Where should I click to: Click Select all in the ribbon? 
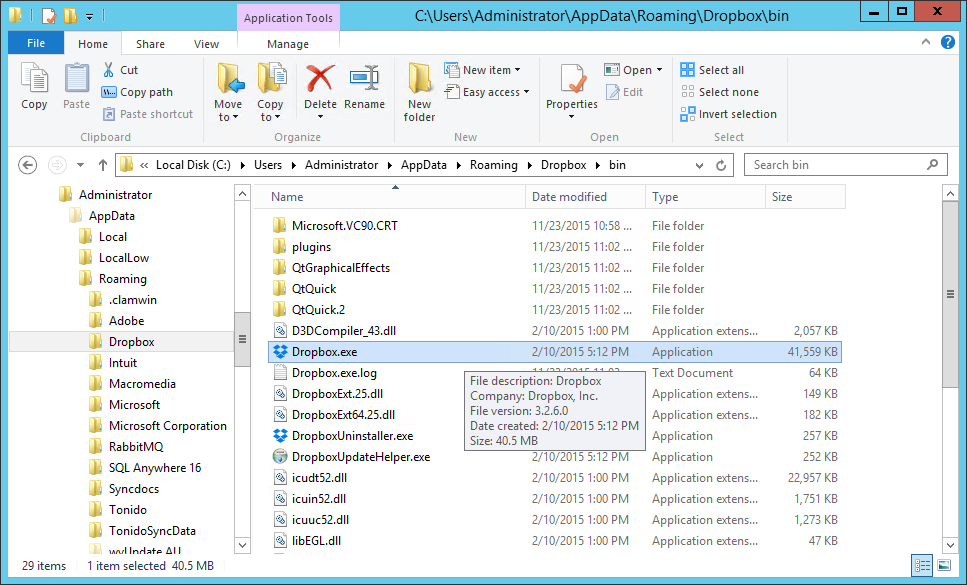pyautogui.click(x=712, y=70)
